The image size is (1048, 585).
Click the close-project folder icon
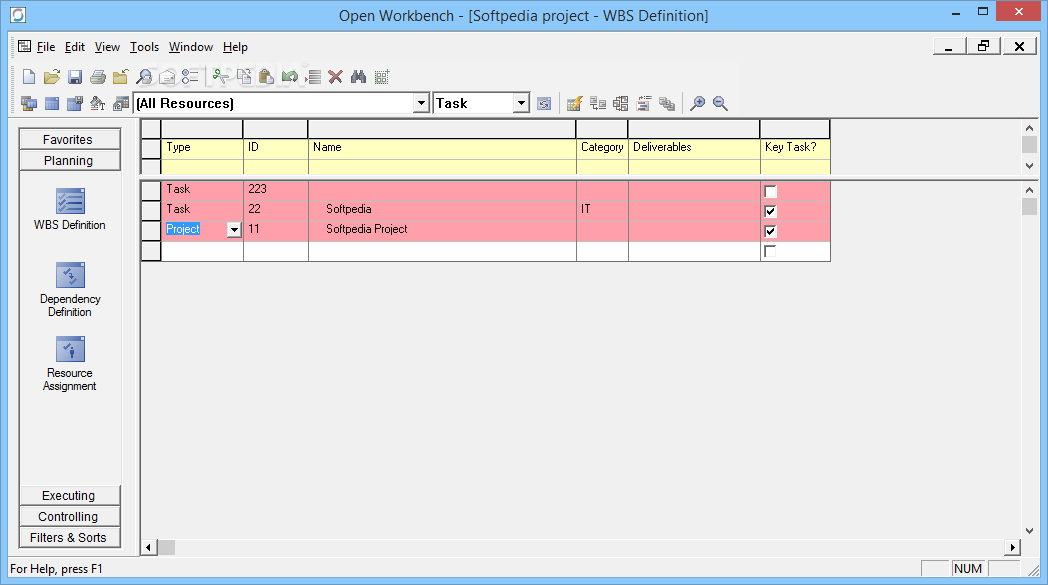point(120,77)
